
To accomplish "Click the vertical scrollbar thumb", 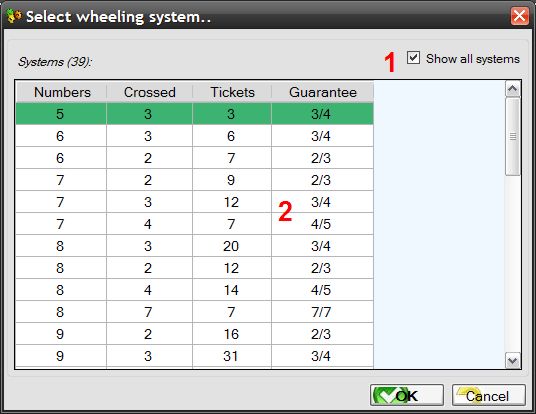I will [x=512, y=137].
